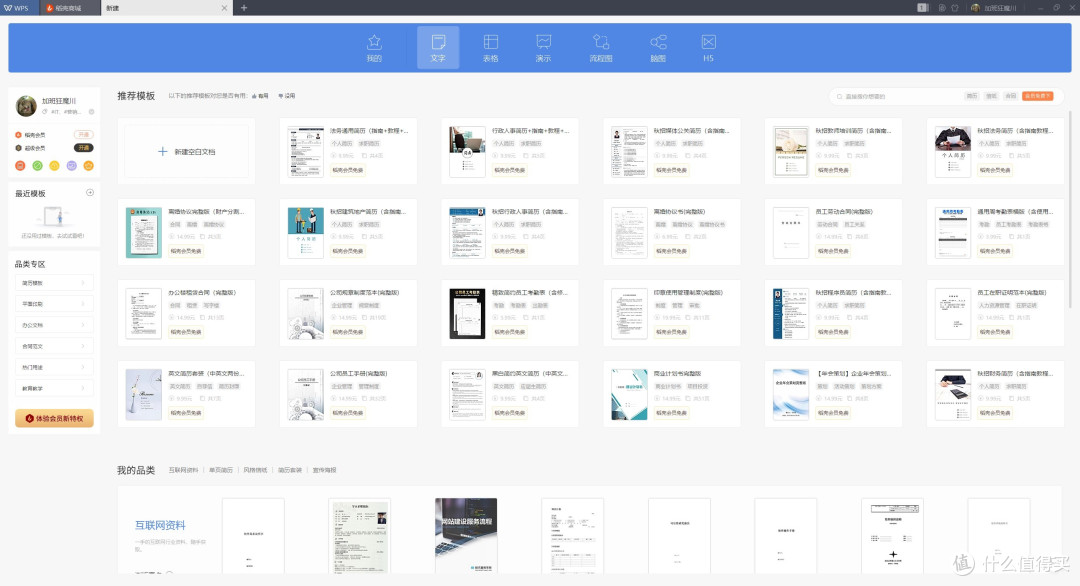Screen dimensions: 1080x586
Task: Open 企业年会策划 template thumbnail
Action: pyautogui.click(x=791, y=395)
